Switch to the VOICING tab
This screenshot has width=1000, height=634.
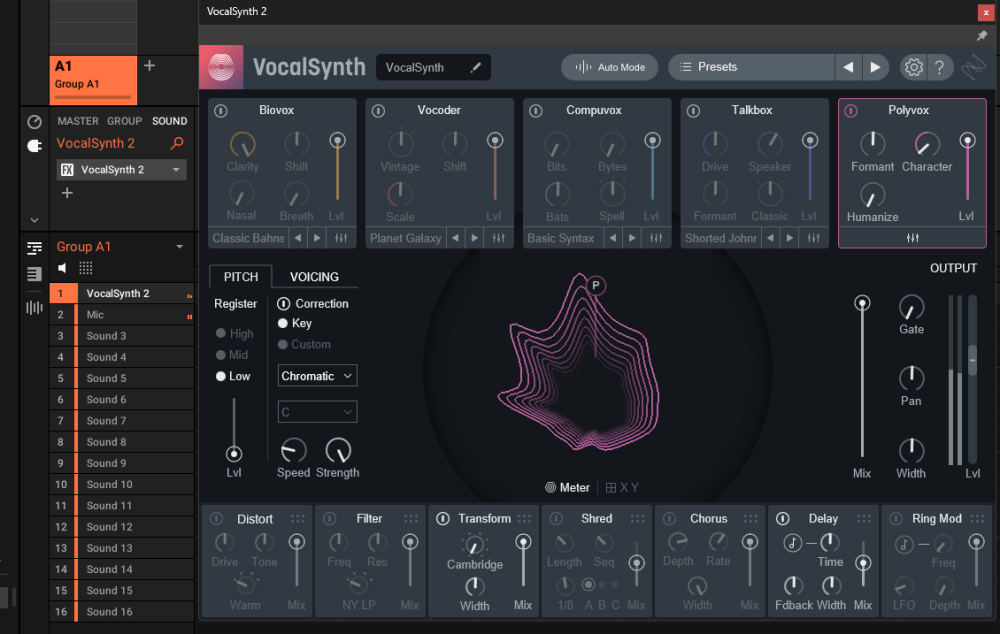click(x=314, y=277)
